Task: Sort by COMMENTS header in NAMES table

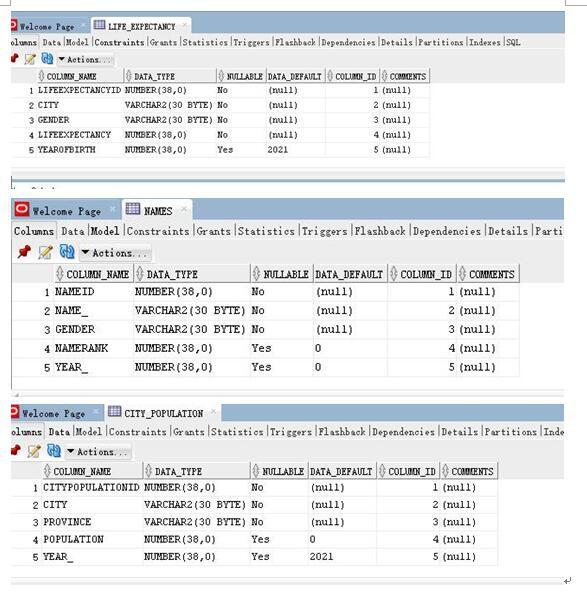Action: click(488, 274)
